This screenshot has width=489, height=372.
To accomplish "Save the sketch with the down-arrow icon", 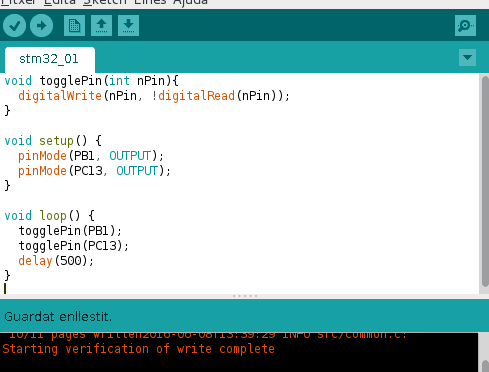I will pos(128,26).
